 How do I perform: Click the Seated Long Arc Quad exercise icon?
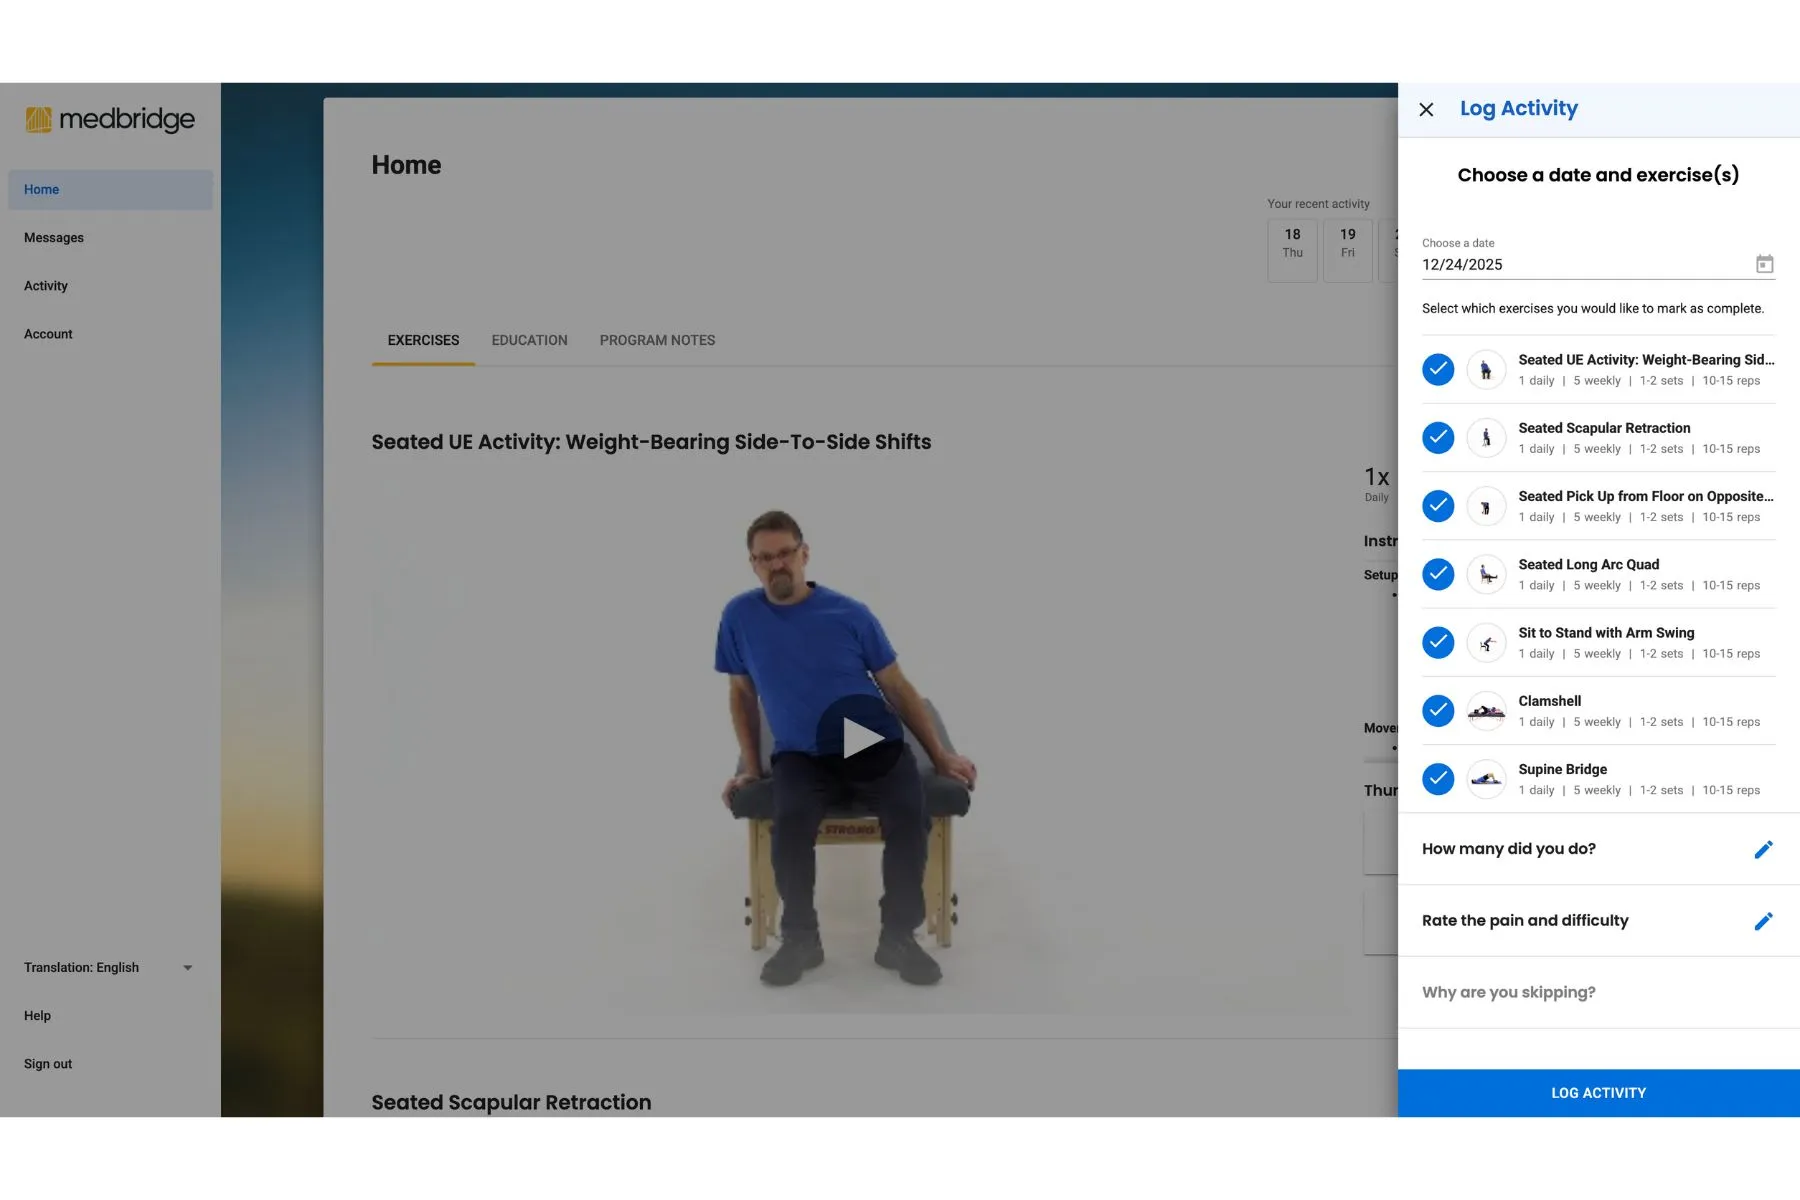1487,574
